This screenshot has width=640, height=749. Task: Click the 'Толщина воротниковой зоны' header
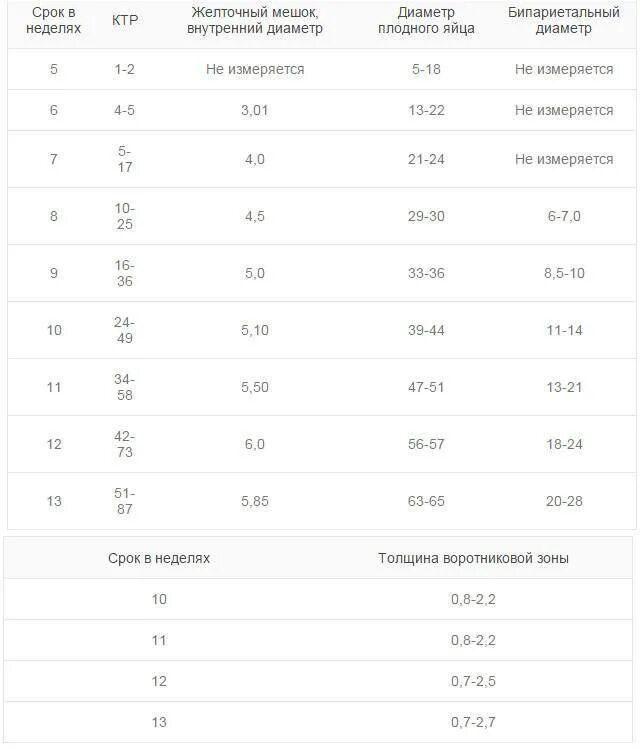click(473, 558)
